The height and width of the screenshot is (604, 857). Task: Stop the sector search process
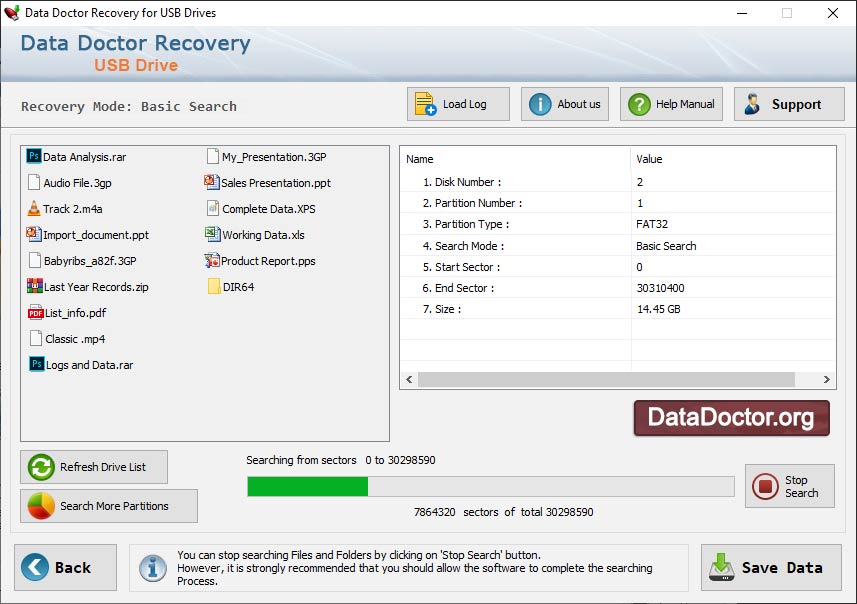[x=789, y=486]
